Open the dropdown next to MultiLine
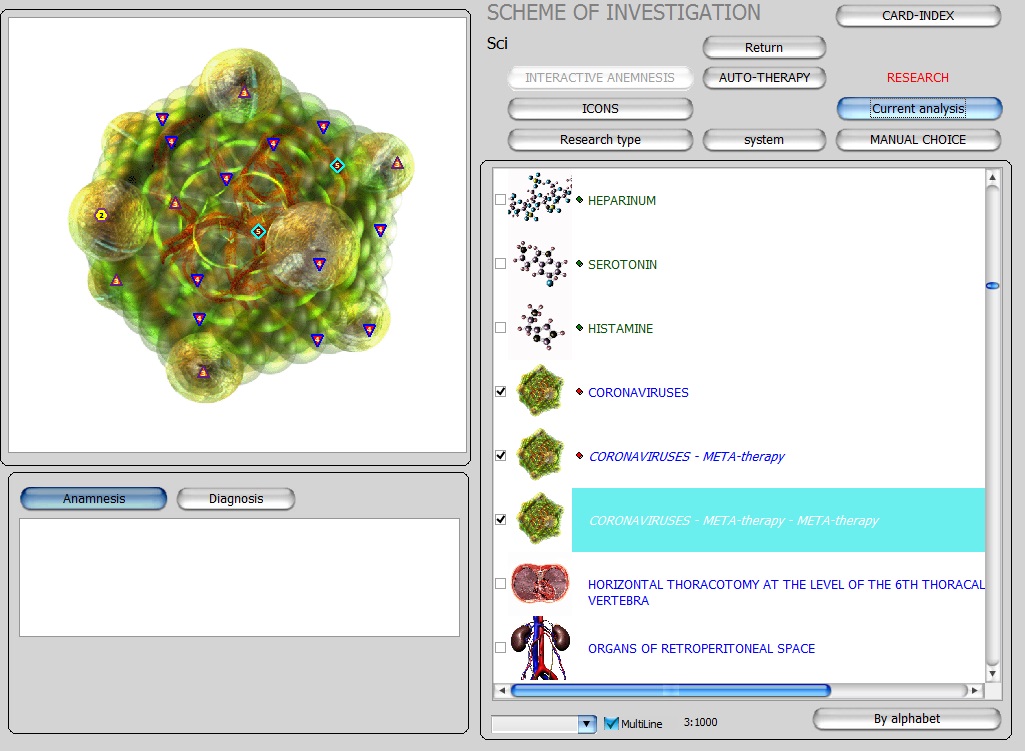1025x751 pixels. coord(586,723)
